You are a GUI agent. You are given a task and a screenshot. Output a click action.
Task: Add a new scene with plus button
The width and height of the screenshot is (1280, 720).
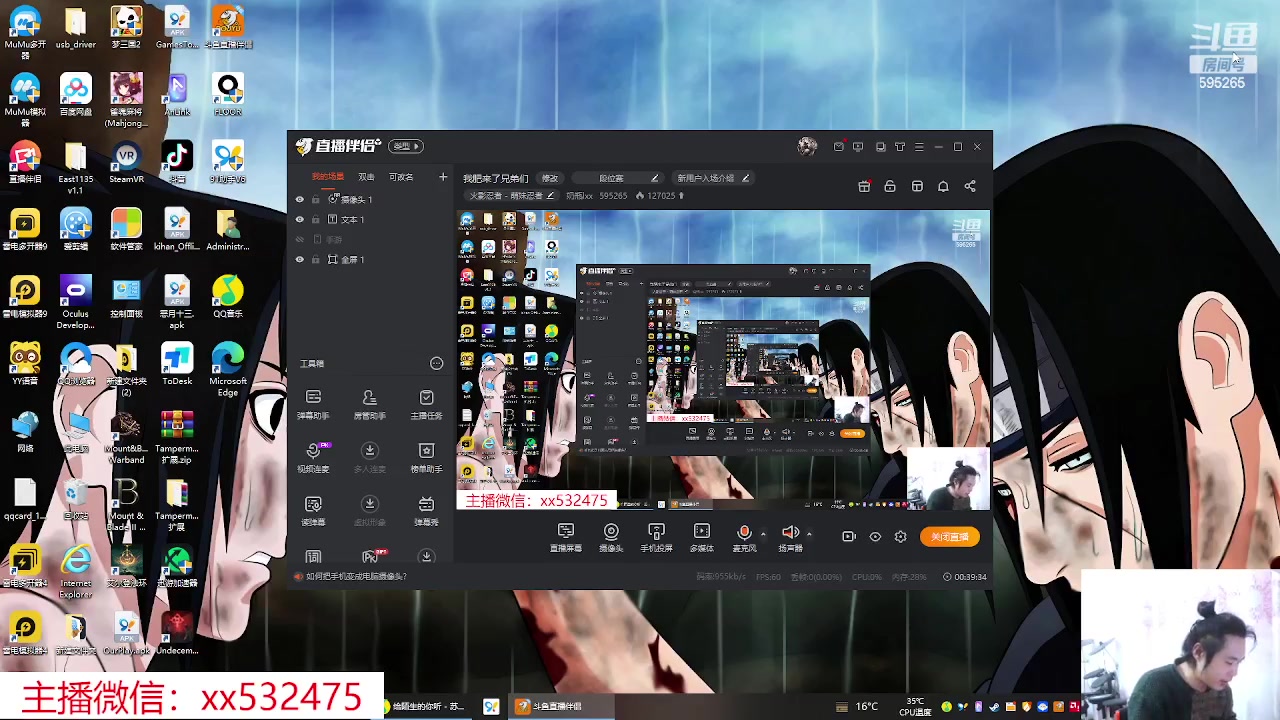[443, 177]
